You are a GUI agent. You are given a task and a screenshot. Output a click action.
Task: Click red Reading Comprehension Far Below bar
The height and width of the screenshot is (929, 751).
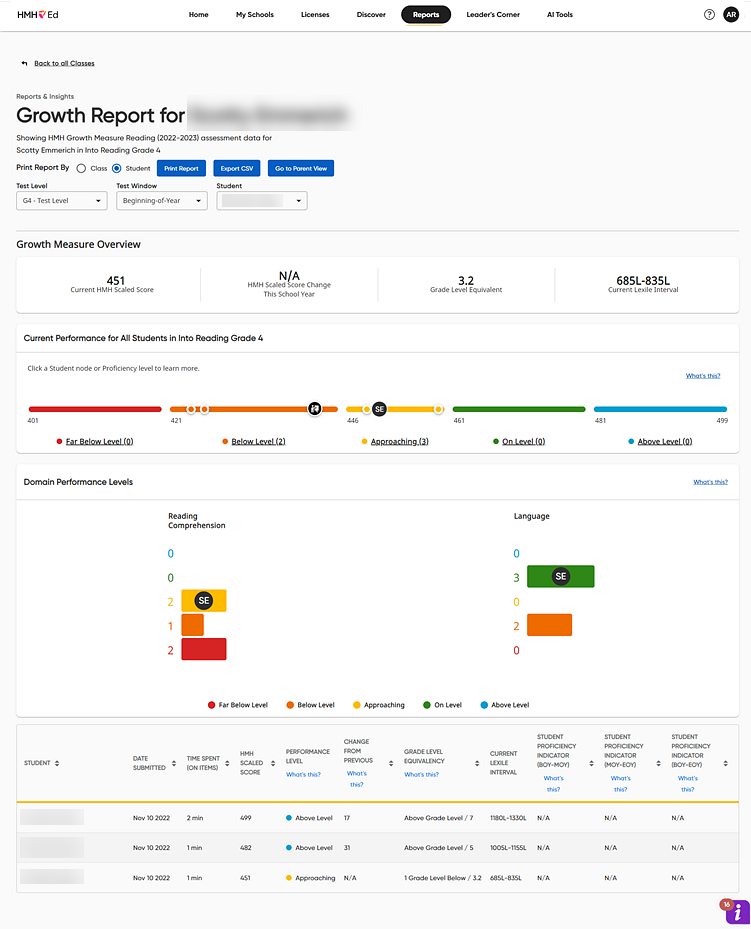point(204,649)
